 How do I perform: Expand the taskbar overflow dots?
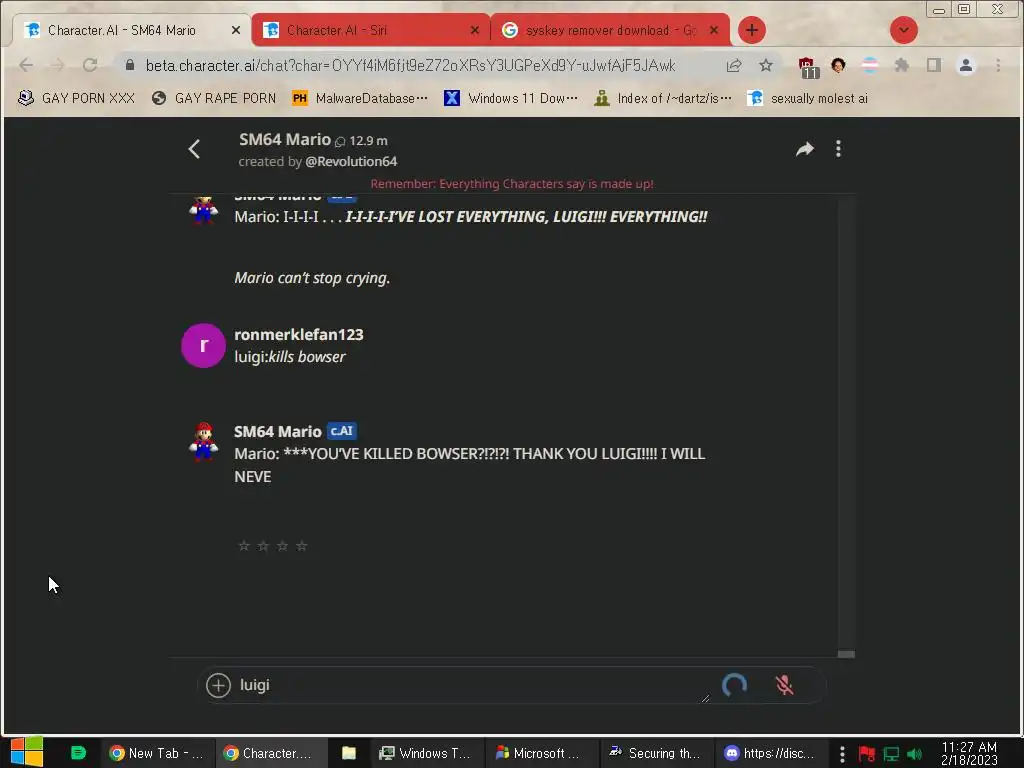[842, 754]
